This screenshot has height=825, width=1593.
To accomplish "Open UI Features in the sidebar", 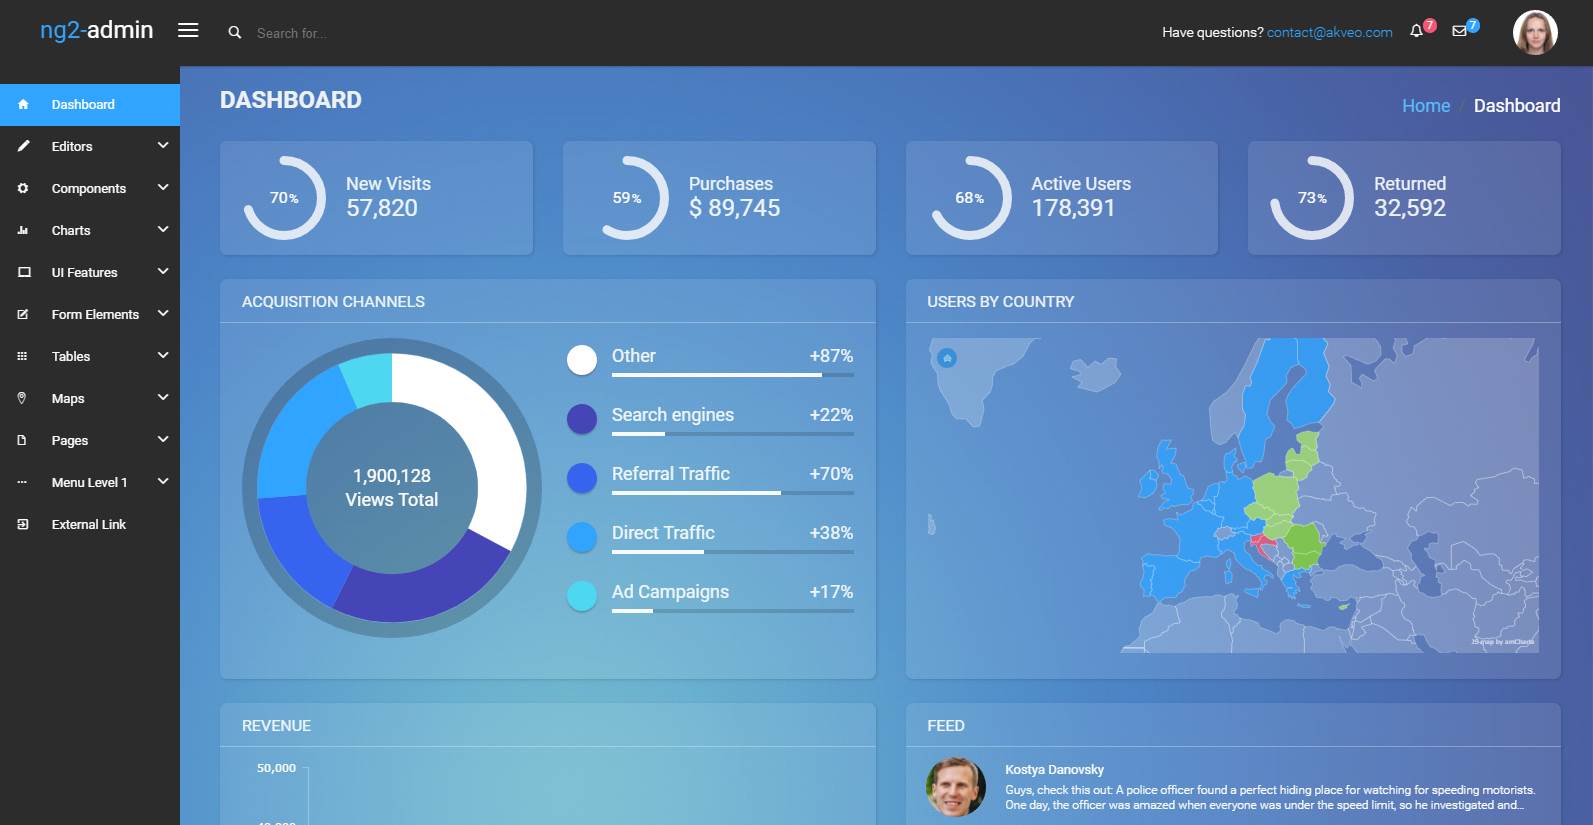I will point(84,272).
